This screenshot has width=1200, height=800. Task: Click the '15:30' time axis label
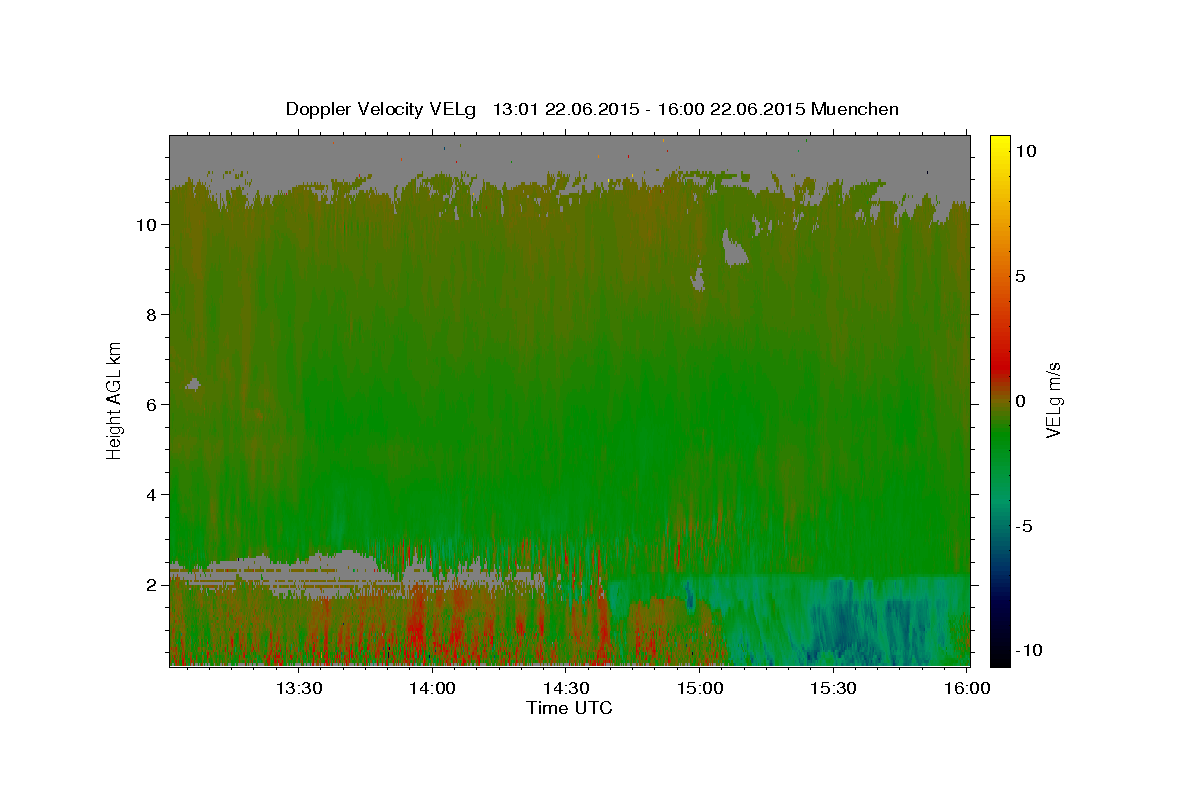[832, 688]
